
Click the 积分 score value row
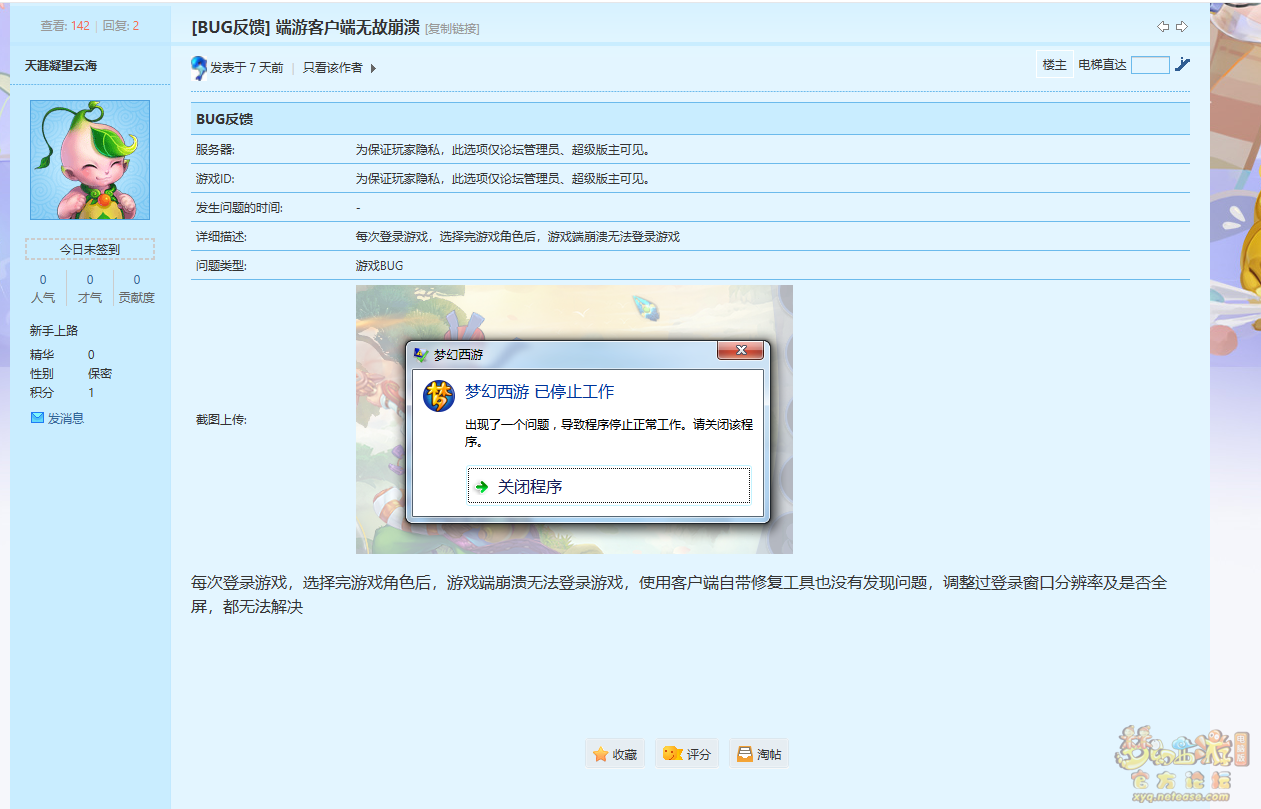(62, 393)
